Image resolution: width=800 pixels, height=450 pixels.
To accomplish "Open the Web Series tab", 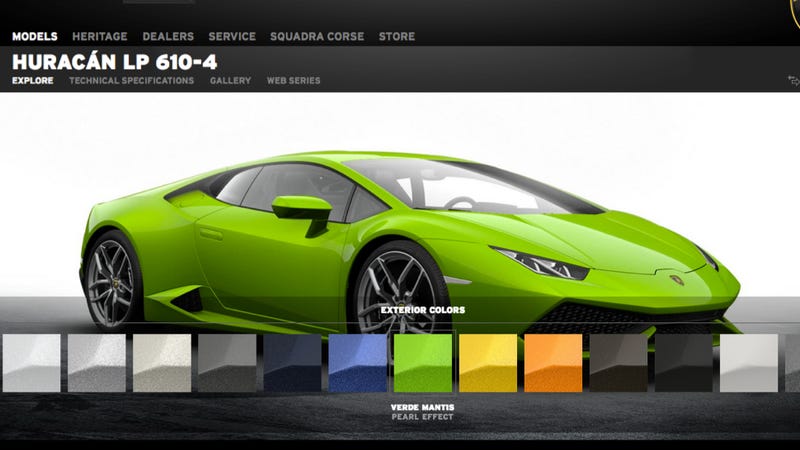I will point(293,81).
